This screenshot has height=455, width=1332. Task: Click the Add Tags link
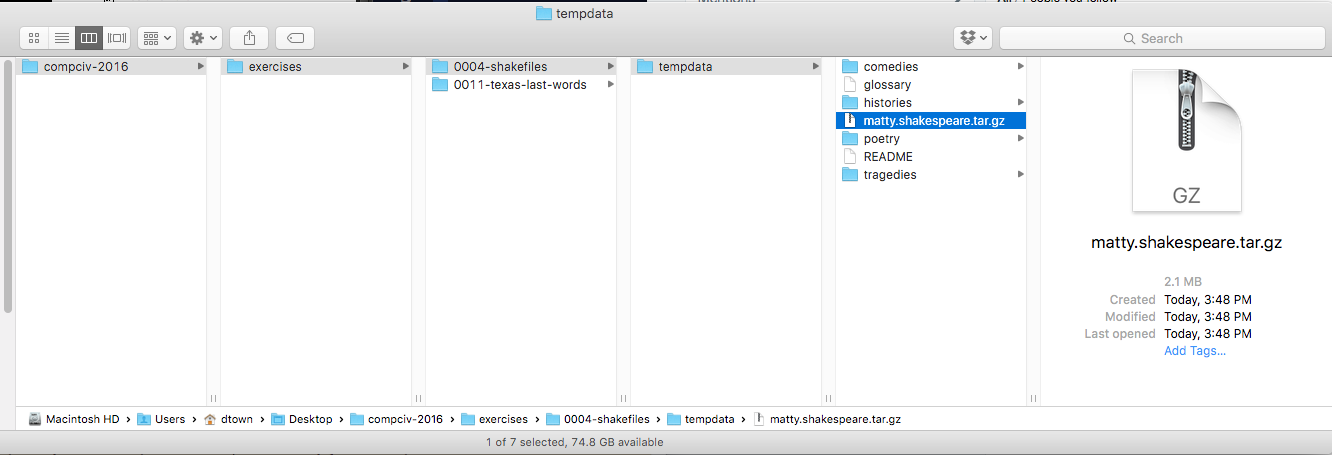pos(1195,351)
